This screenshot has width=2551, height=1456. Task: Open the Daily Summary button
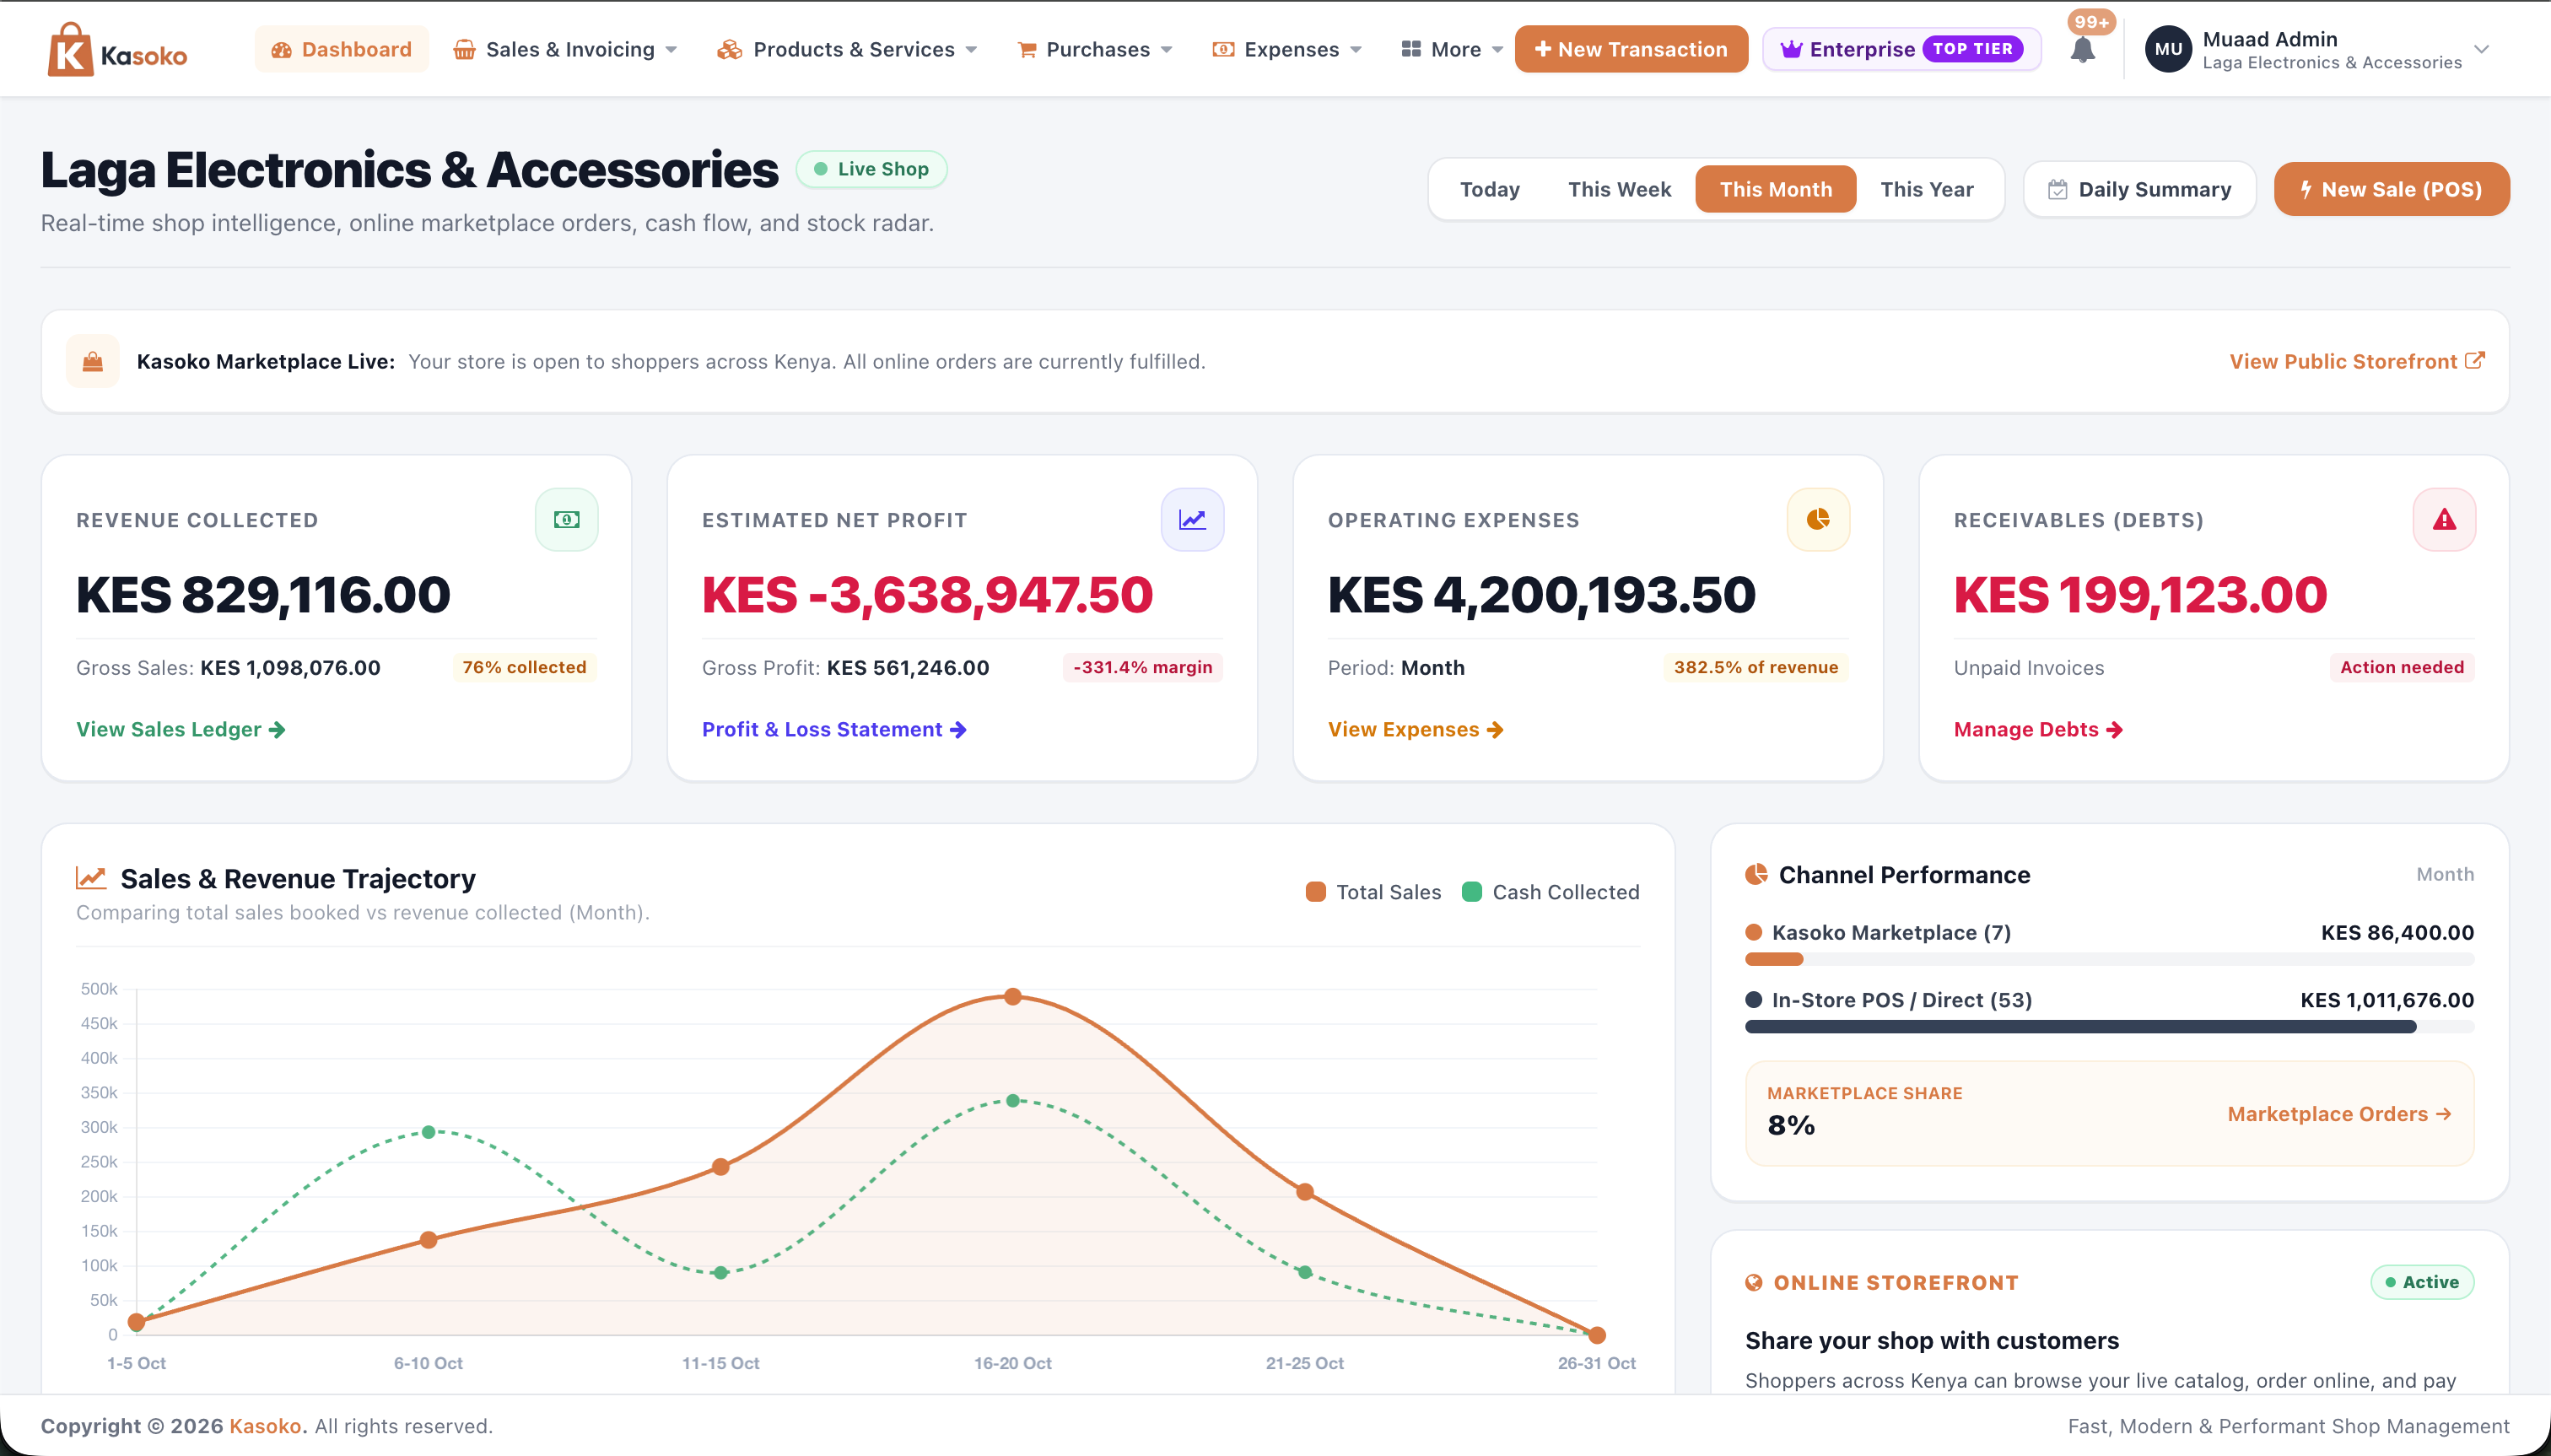pyautogui.click(x=2139, y=189)
